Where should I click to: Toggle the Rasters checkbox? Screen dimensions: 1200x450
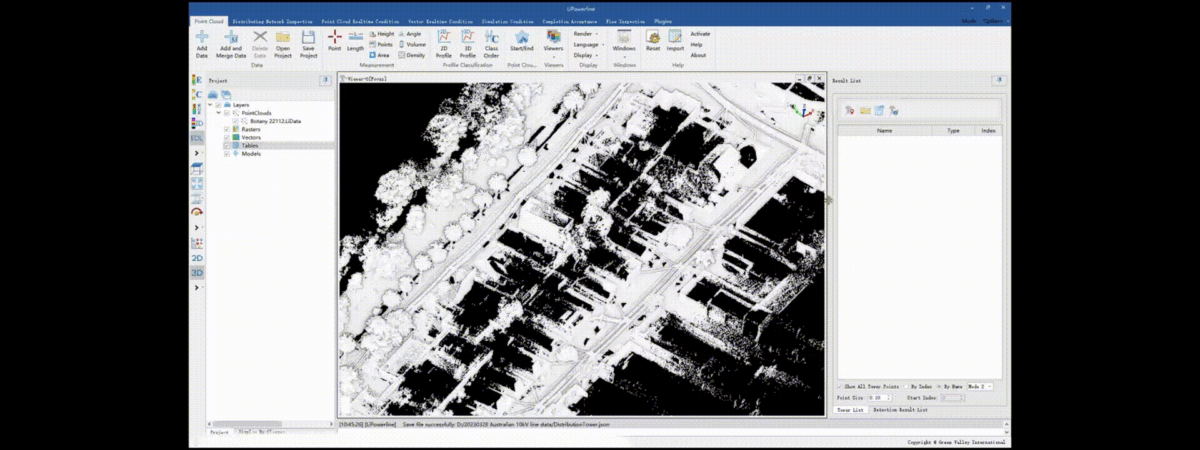pos(227,129)
